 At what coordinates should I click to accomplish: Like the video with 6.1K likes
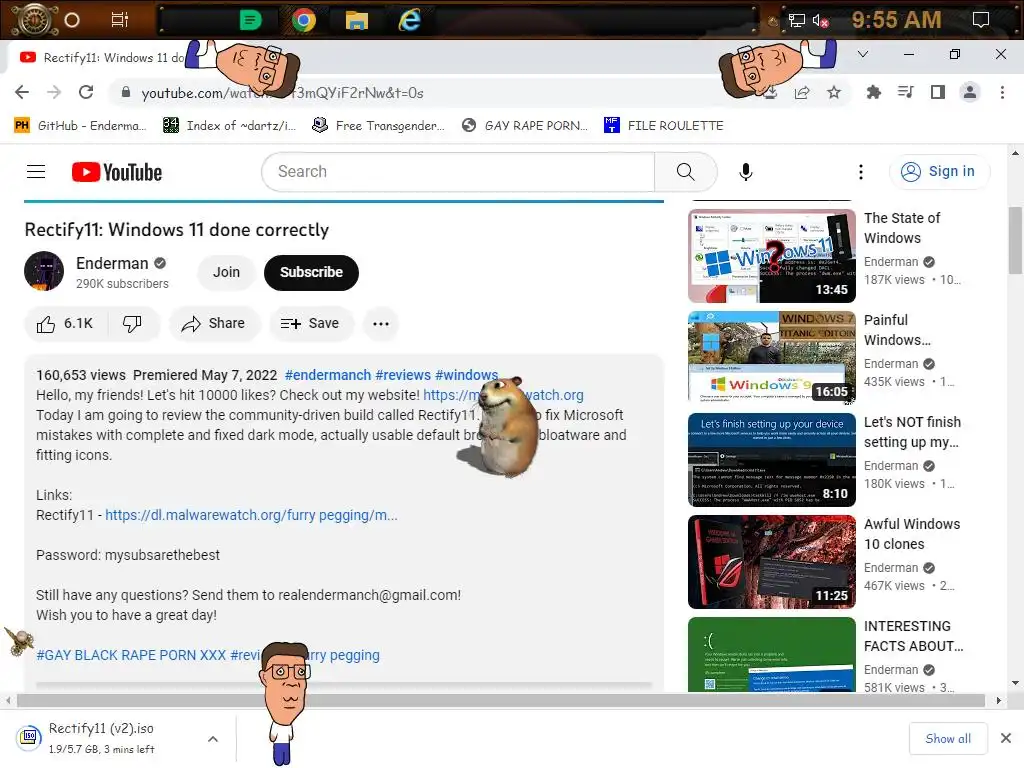(65, 324)
